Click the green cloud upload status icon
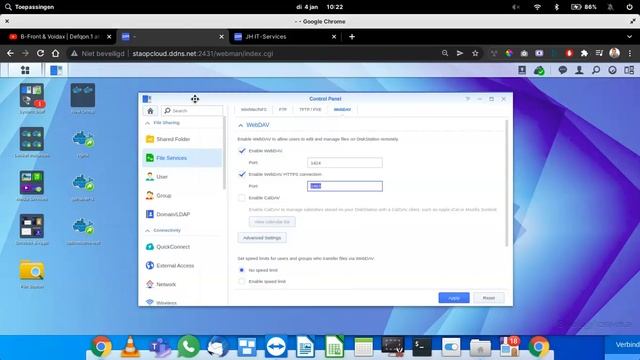The image size is (640, 360). pyautogui.click(x=539, y=71)
